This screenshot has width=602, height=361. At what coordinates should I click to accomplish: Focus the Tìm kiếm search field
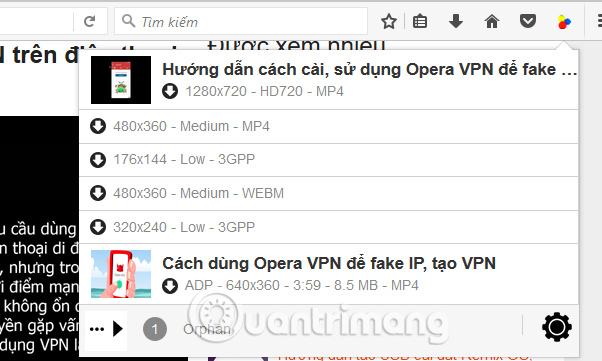[241, 21]
